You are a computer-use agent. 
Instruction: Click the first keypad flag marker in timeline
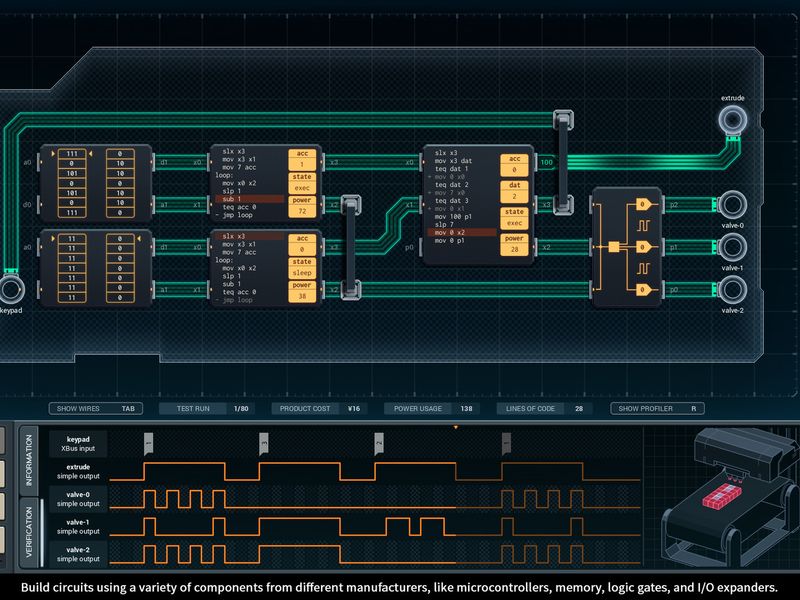click(x=148, y=443)
